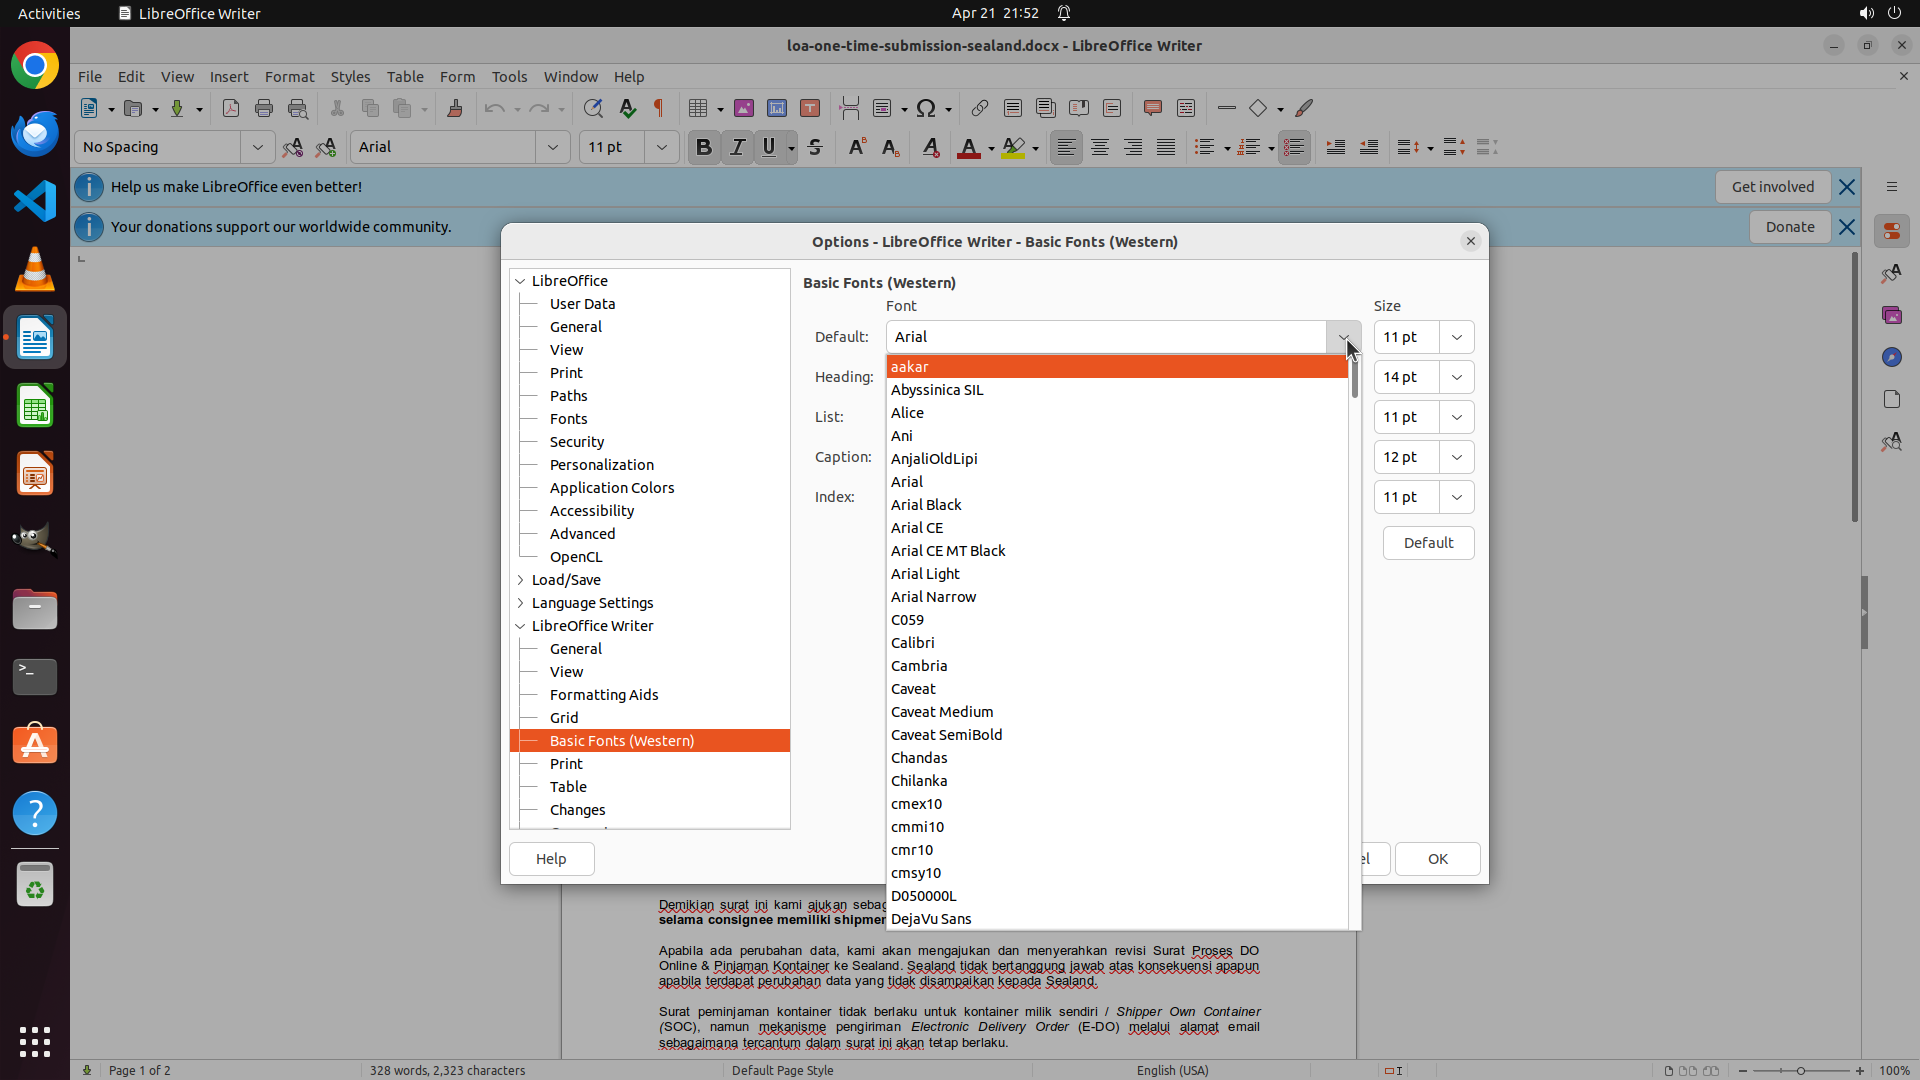Click the Default button in dialog
The width and height of the screenshot is (1920, 1080).
1428,543
